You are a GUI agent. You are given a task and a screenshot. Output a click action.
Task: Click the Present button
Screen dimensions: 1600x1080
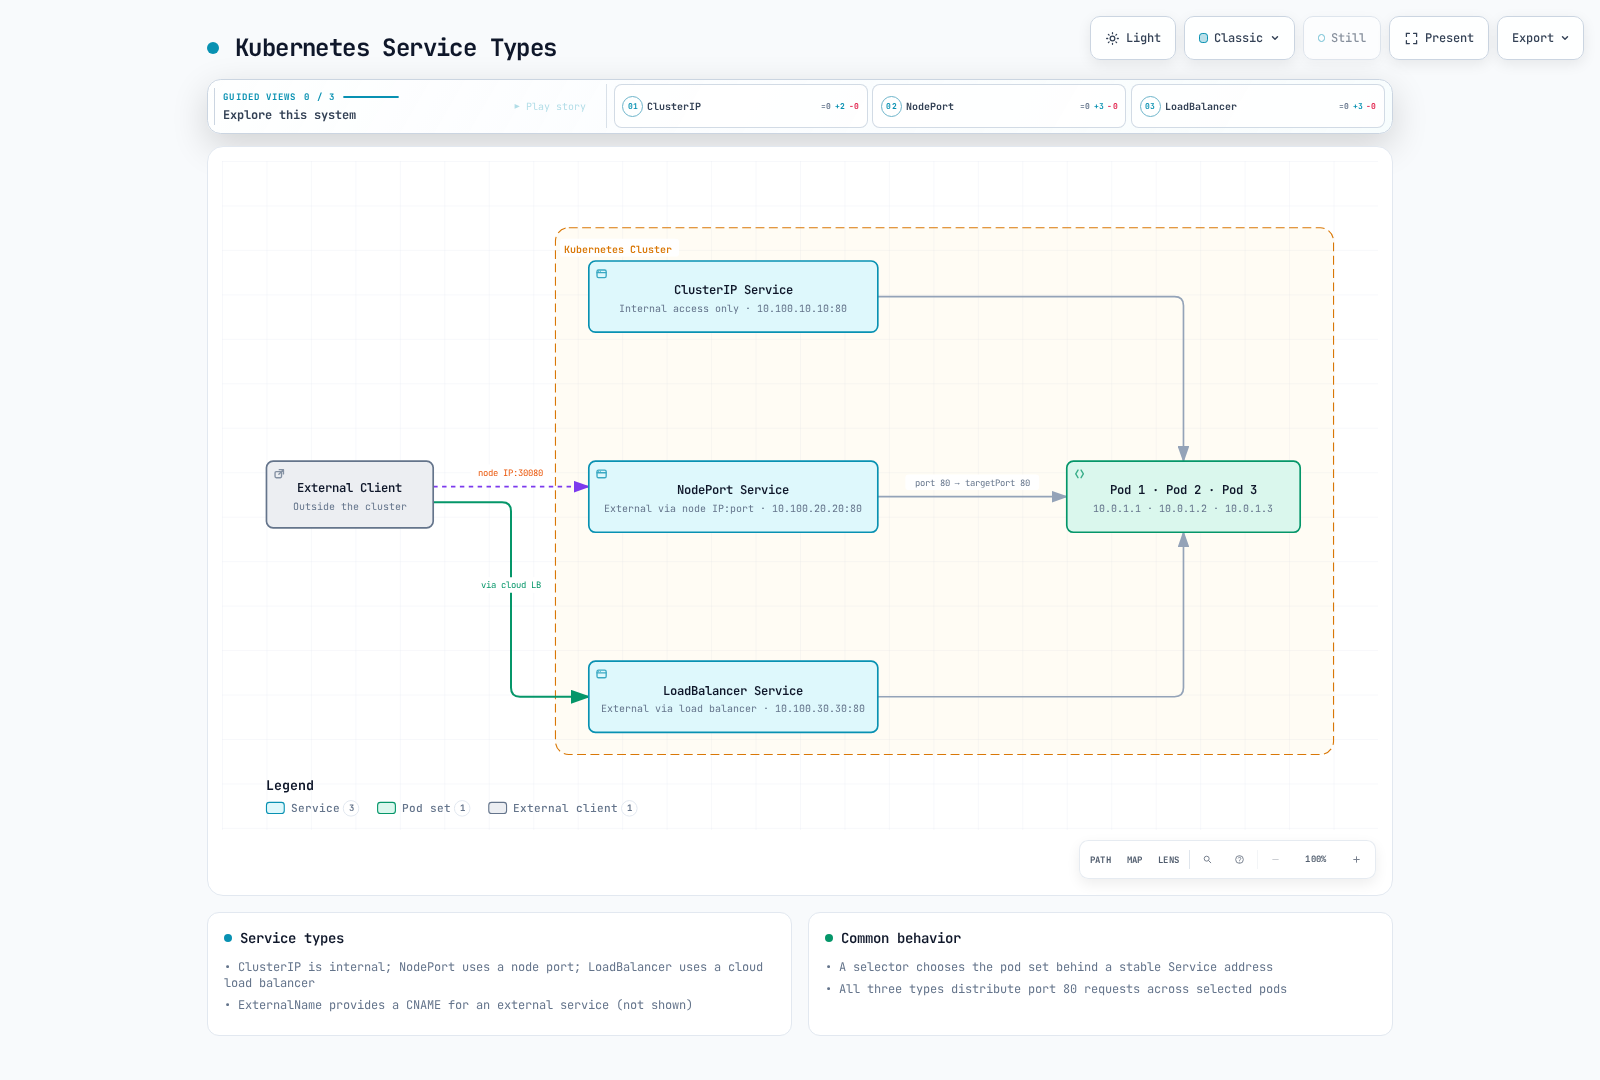tap(1439, 38)
